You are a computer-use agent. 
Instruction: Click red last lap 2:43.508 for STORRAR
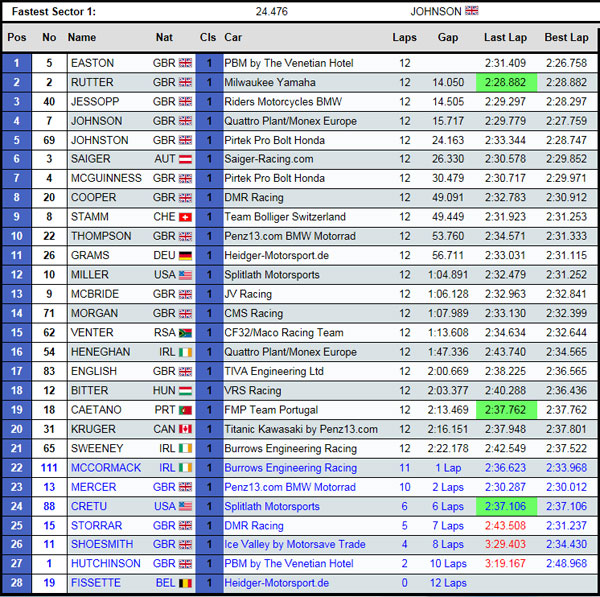[505, 526]
